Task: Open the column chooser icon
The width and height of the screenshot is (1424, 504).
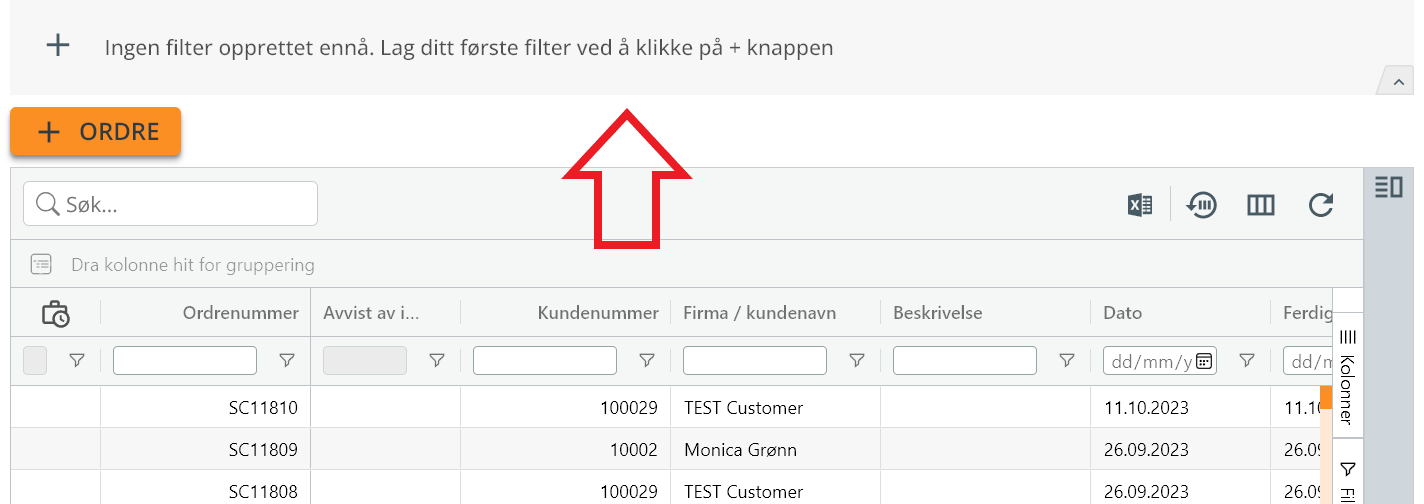Action: pyautogui.click(x=1260, y=205)
